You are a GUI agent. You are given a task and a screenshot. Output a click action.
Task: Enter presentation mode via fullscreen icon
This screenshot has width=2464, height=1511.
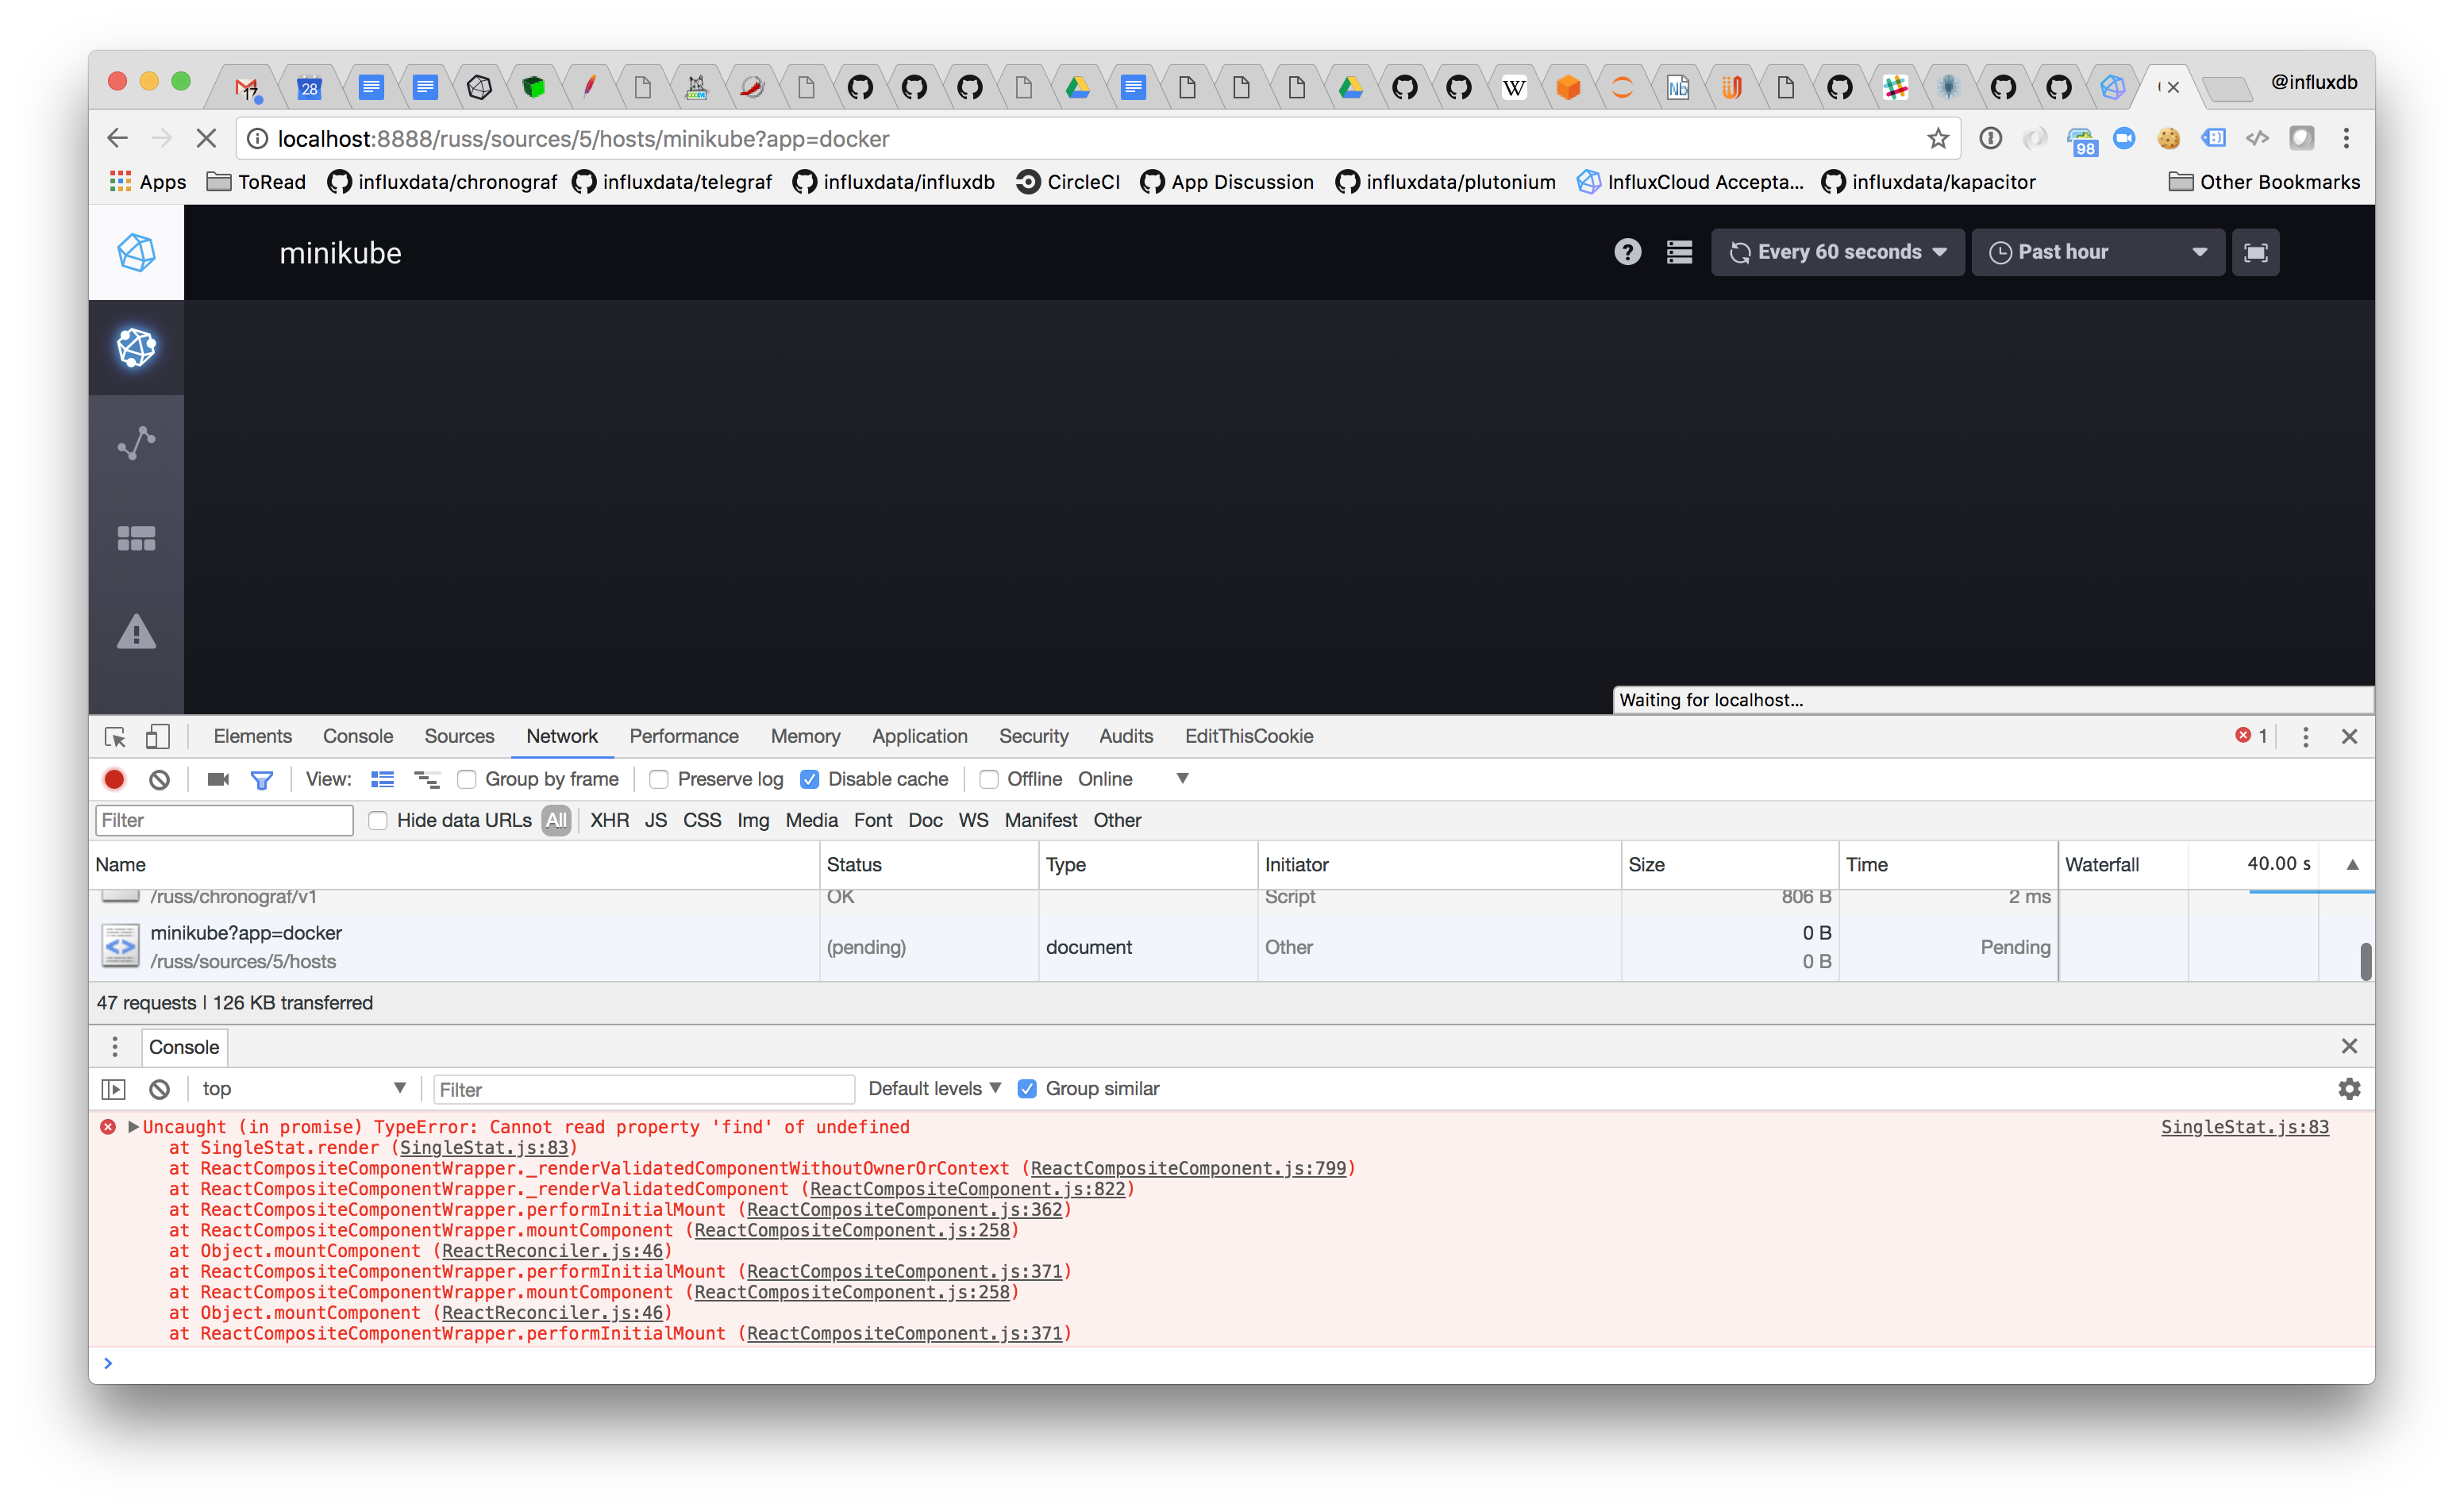click(x=2256, y=252)
